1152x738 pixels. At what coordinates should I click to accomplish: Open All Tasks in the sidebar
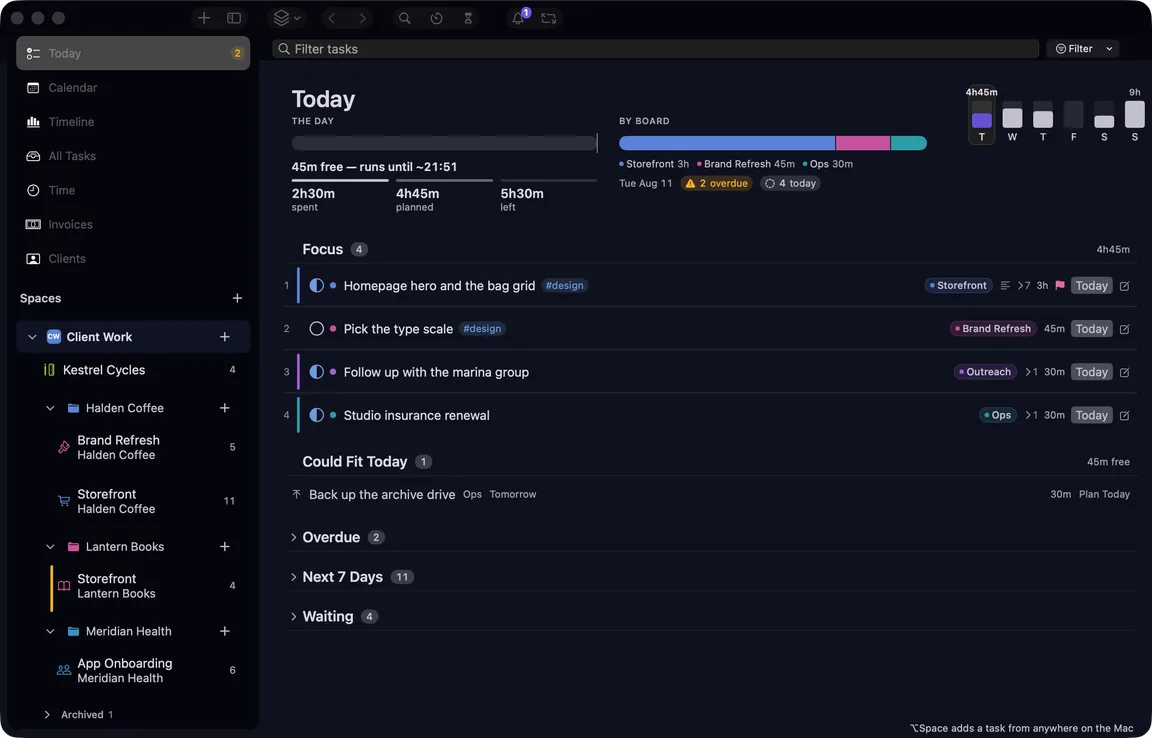(x=133, y=156)
